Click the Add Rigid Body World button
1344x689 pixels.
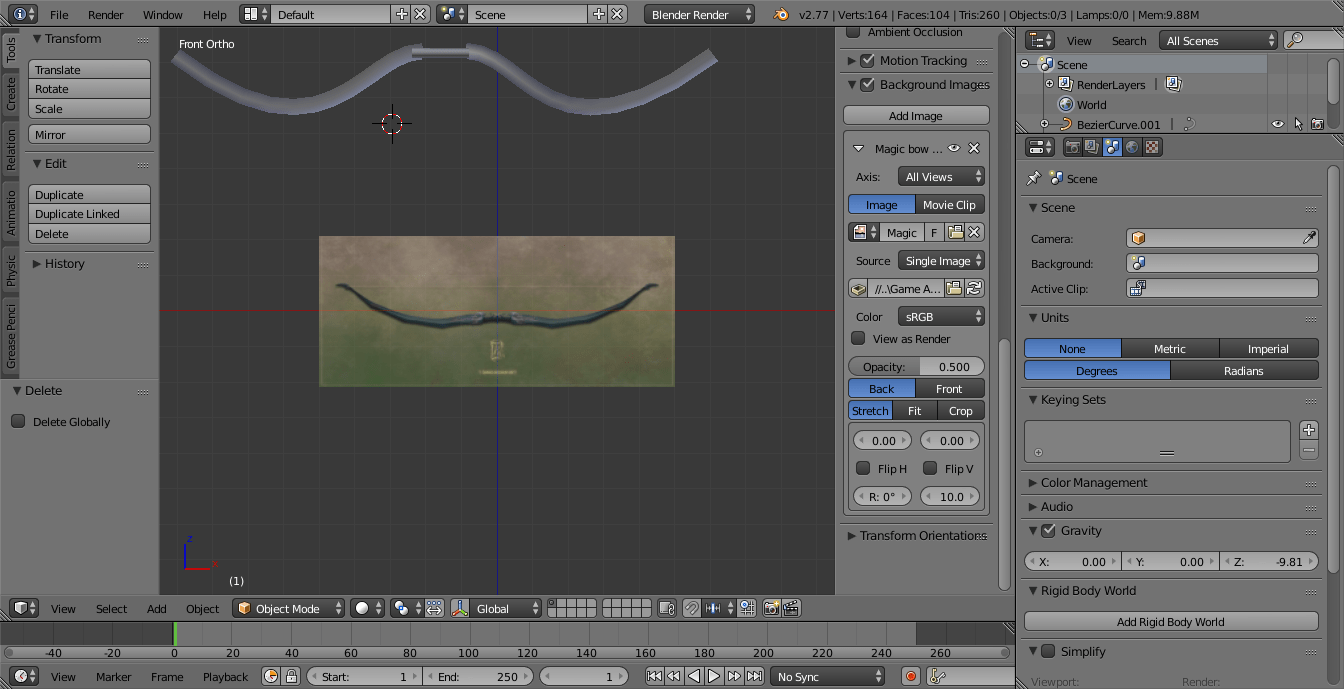[x=1170, y=621]
